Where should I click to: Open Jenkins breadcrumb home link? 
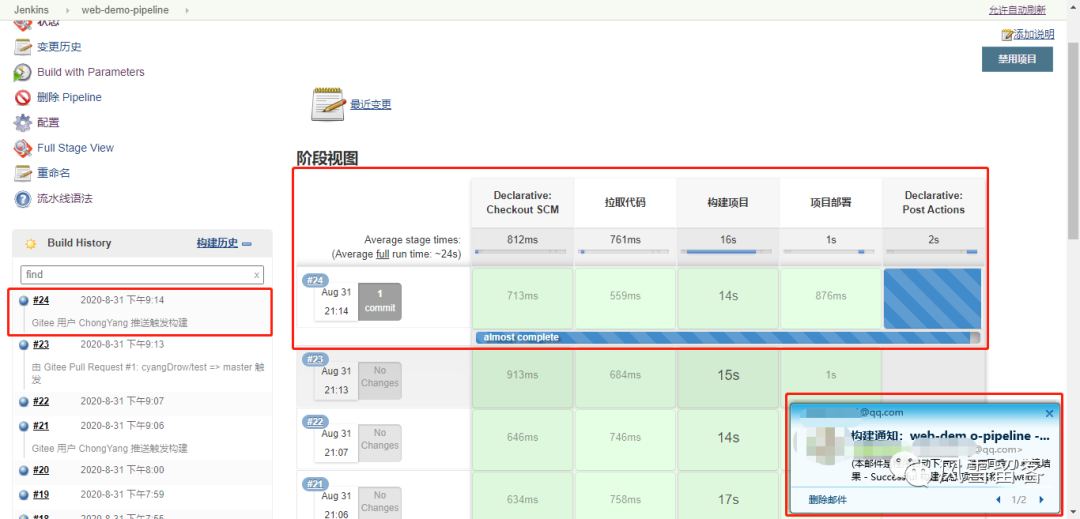(x=31, y=10)
